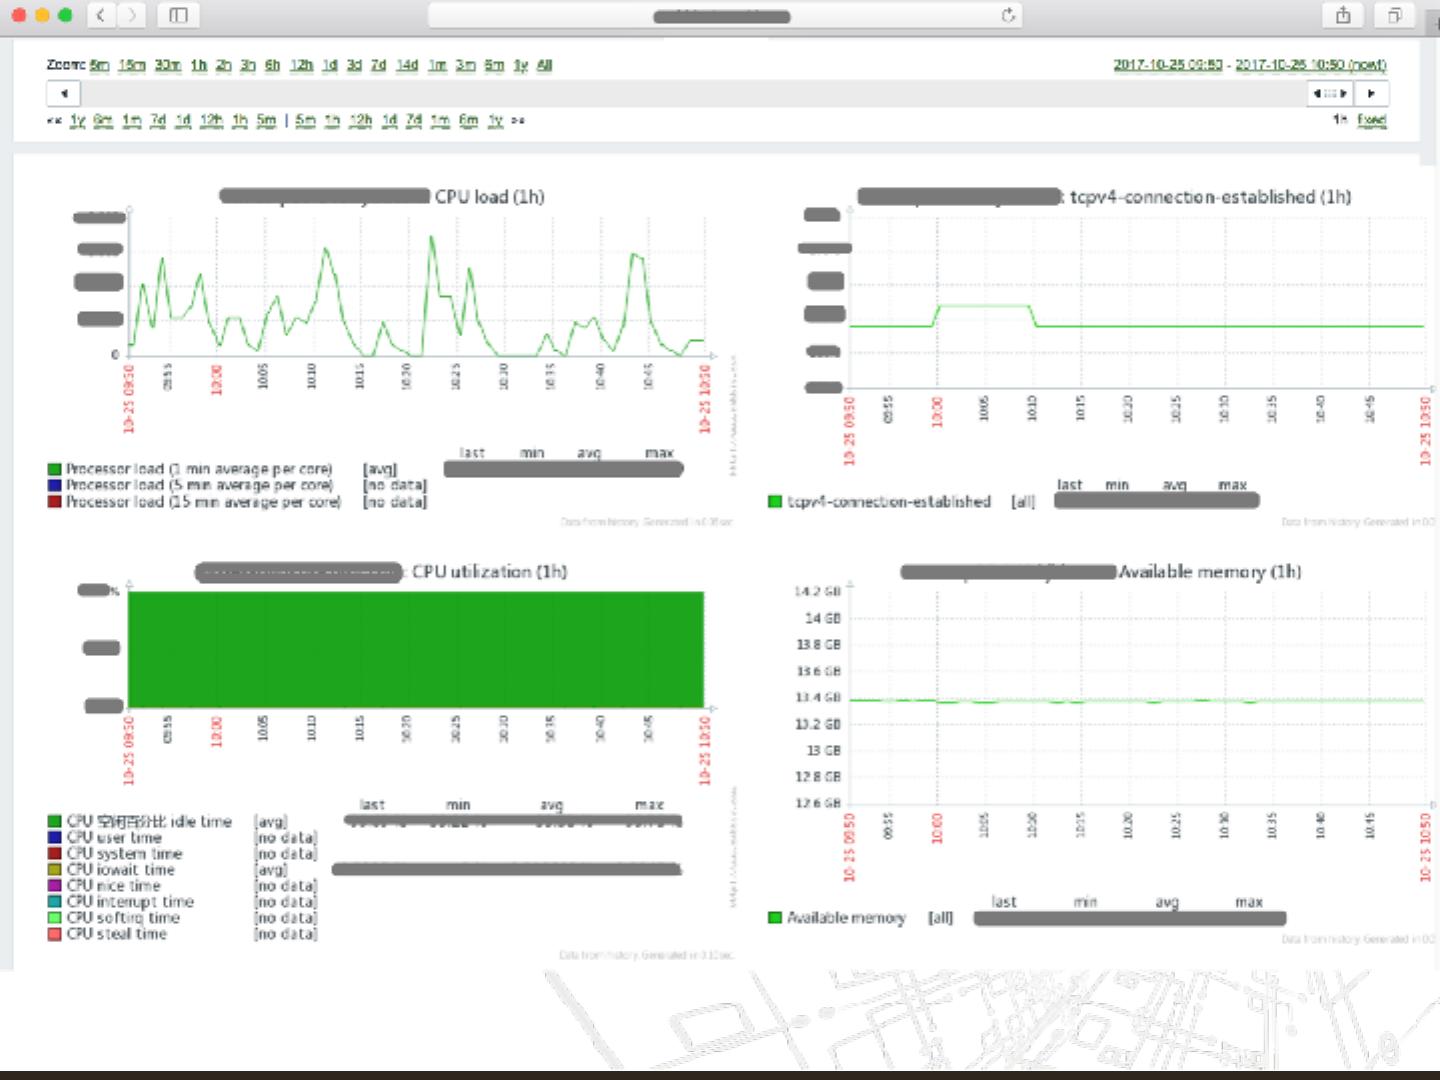The image size is (1440, 1080).
Task: Click green Processor load 1 min legend swatch
Action: [55, 469]
